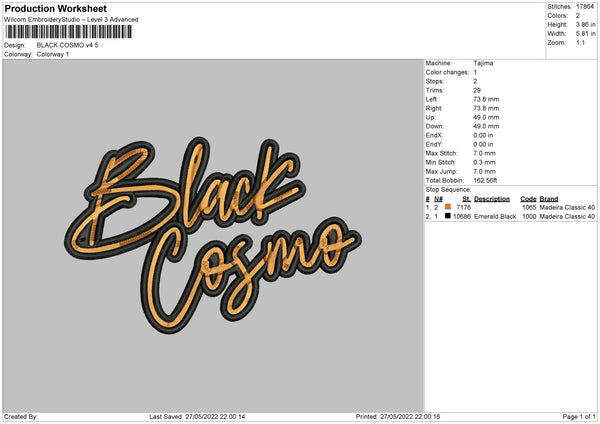Image resolution: width=600 pixels, height=424 pixels.
Task: Click the Trims value 29
Action: click(x=477, y=90)
